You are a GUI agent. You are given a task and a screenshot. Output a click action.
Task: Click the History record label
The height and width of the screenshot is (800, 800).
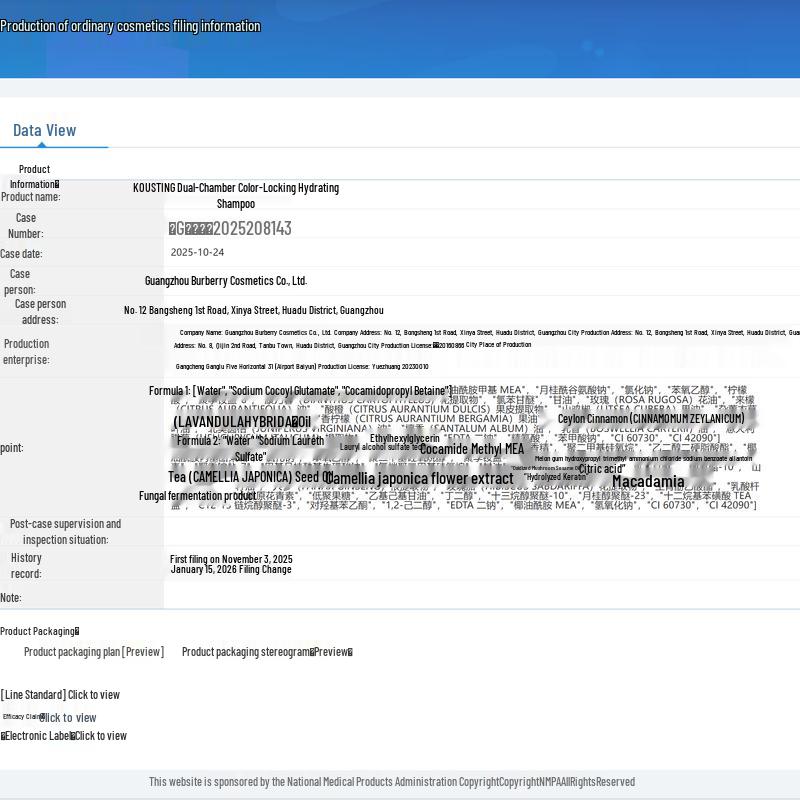26,566
